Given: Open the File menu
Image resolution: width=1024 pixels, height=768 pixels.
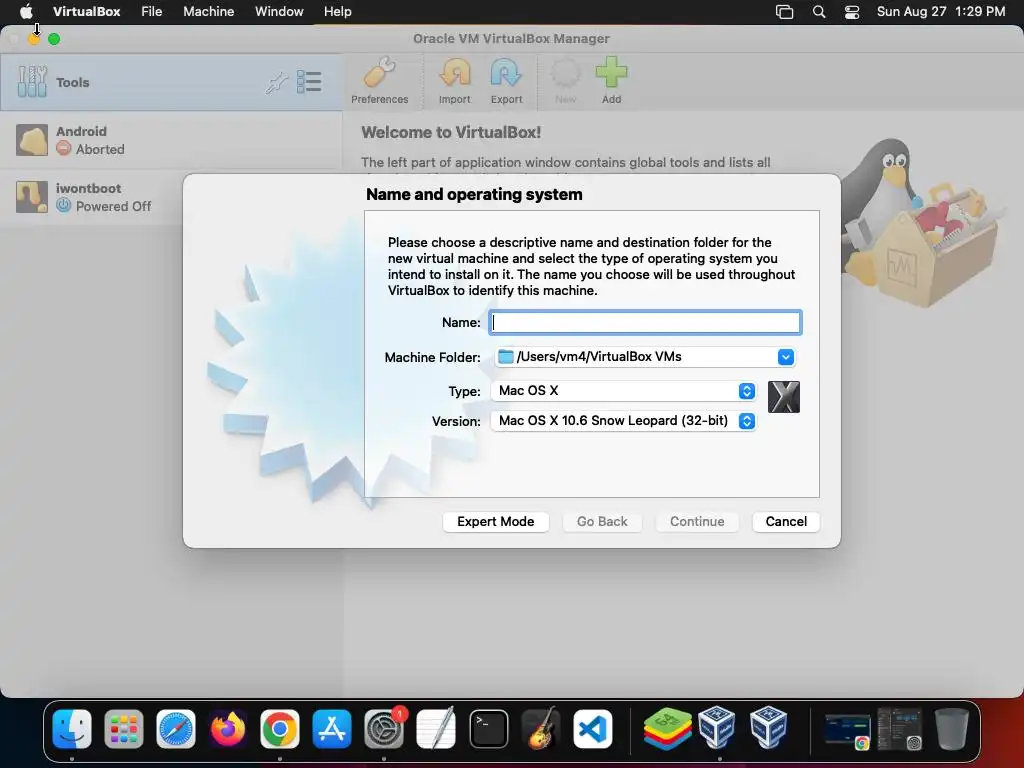Looking at the screenshot, I should pyautogui.click(x=152, y=12).
